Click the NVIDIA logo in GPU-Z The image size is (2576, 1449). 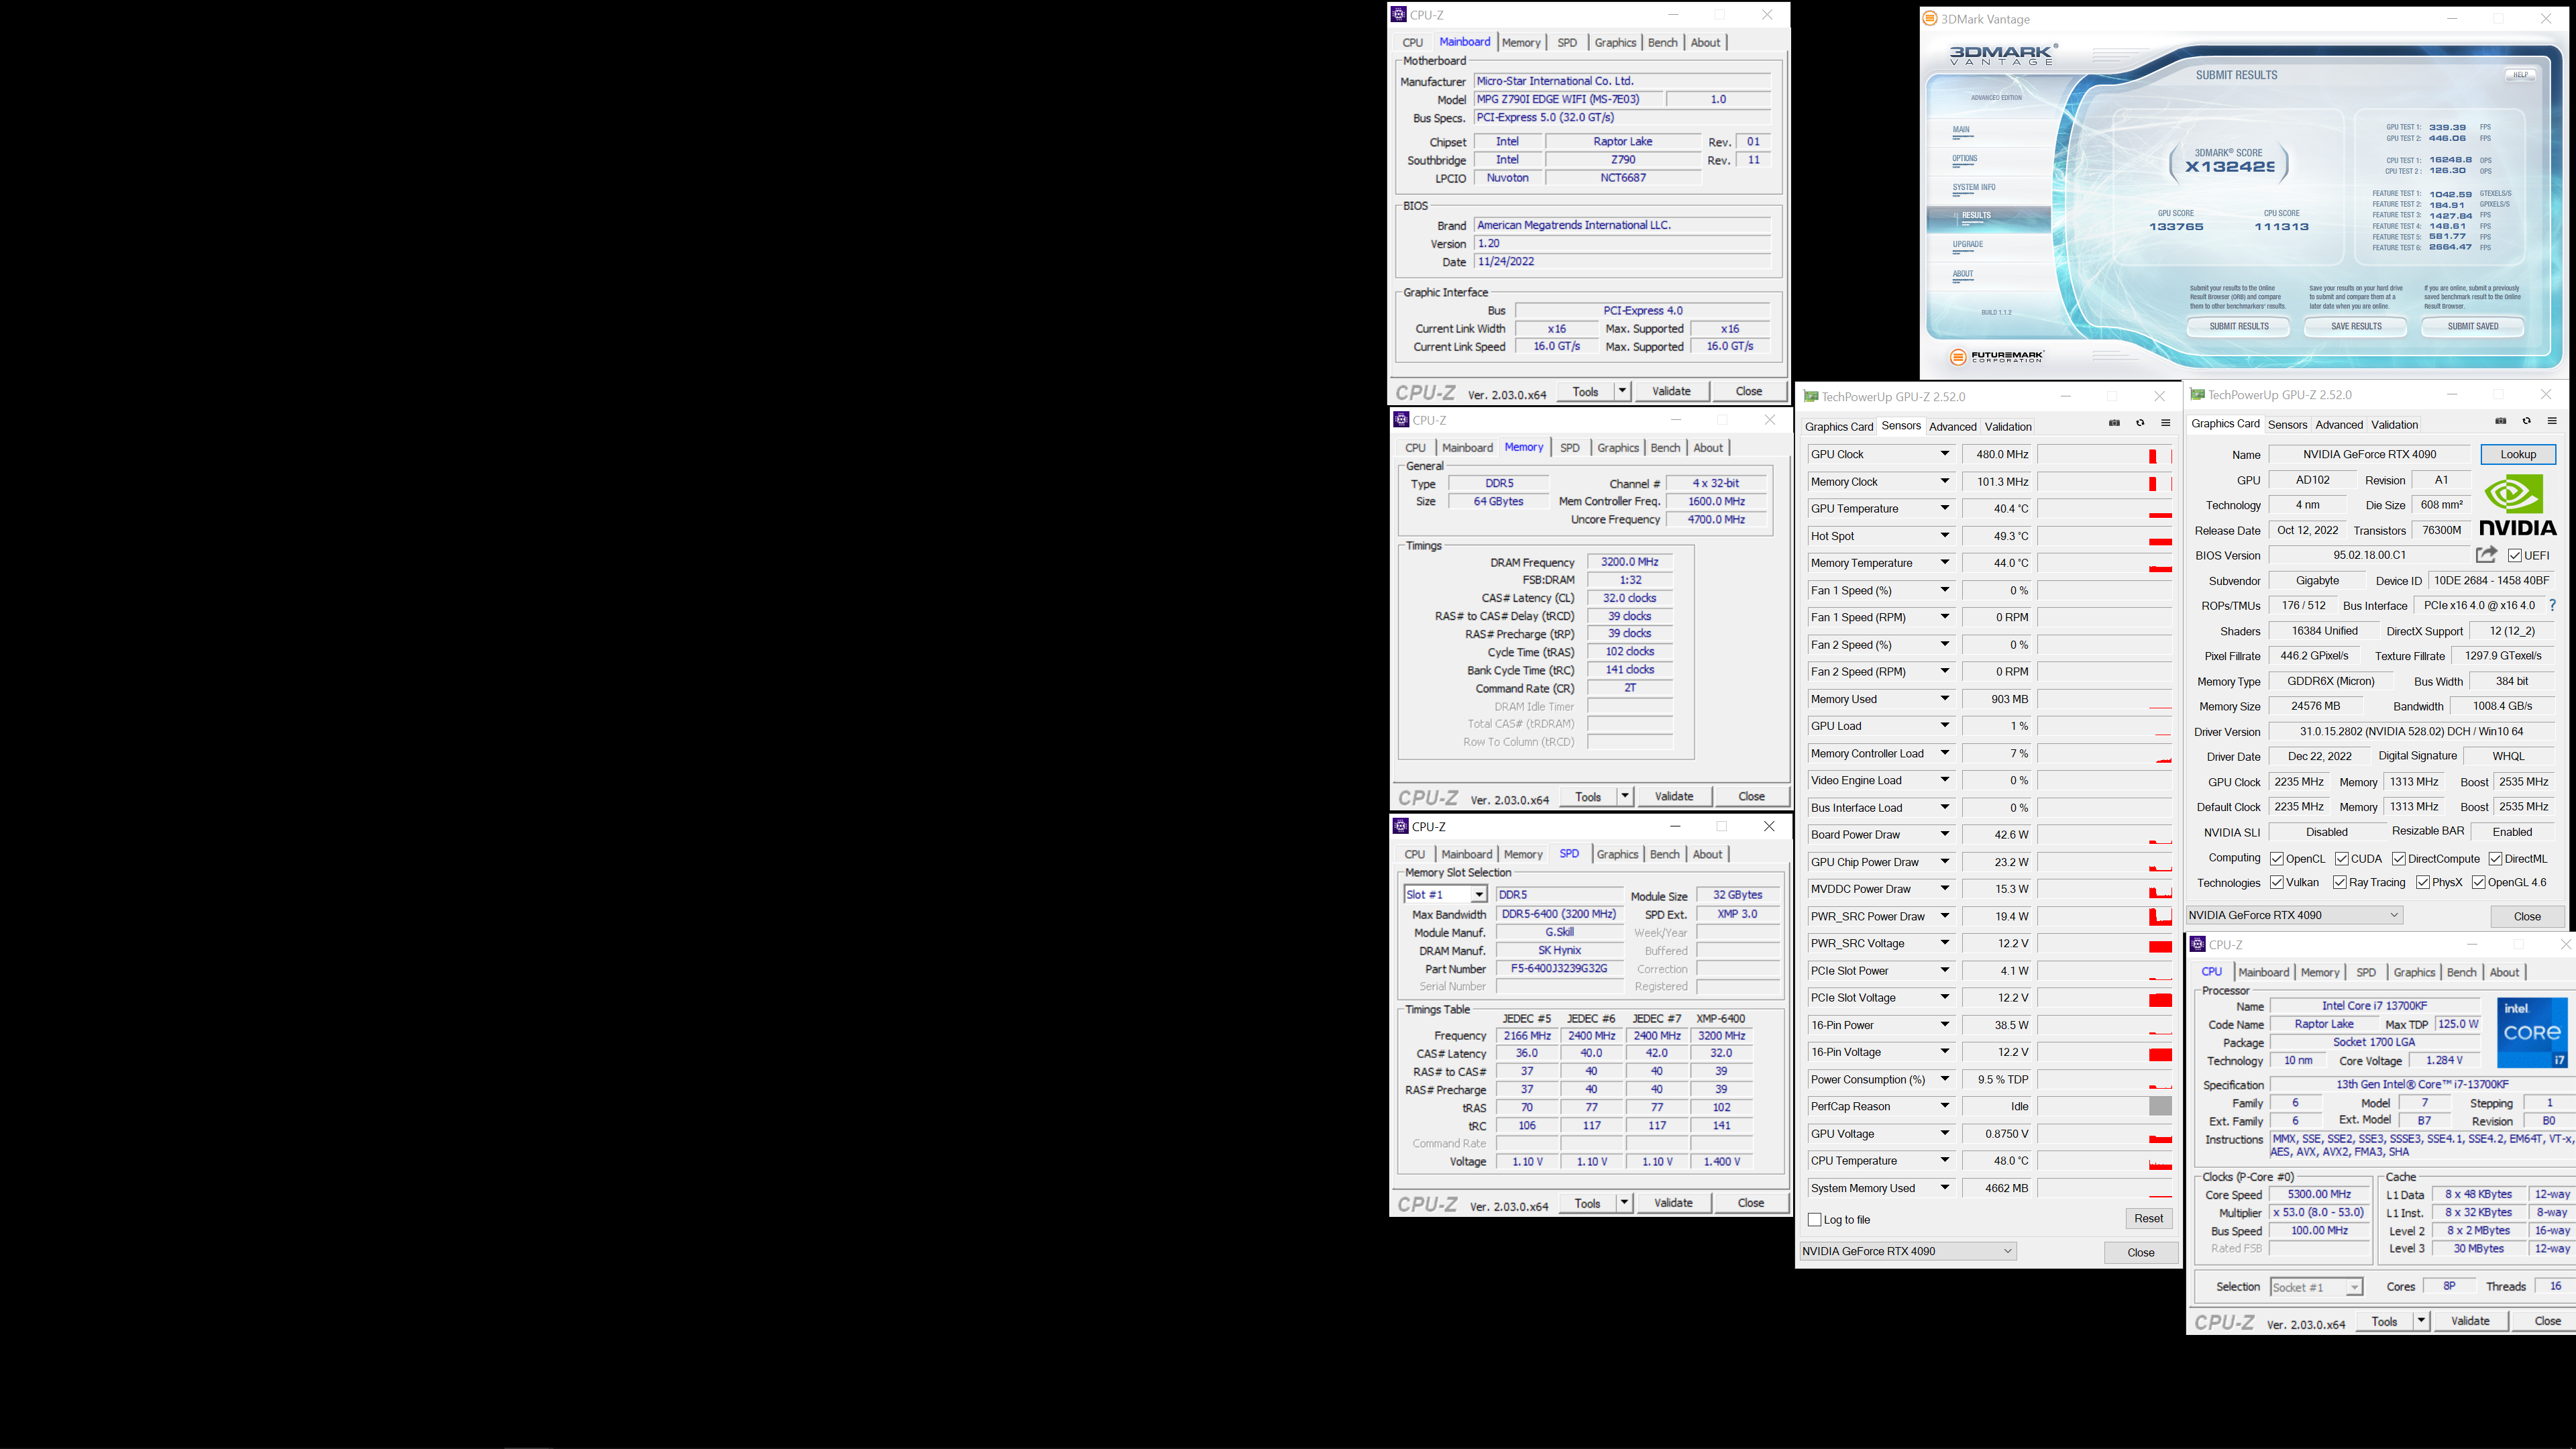2518,505
